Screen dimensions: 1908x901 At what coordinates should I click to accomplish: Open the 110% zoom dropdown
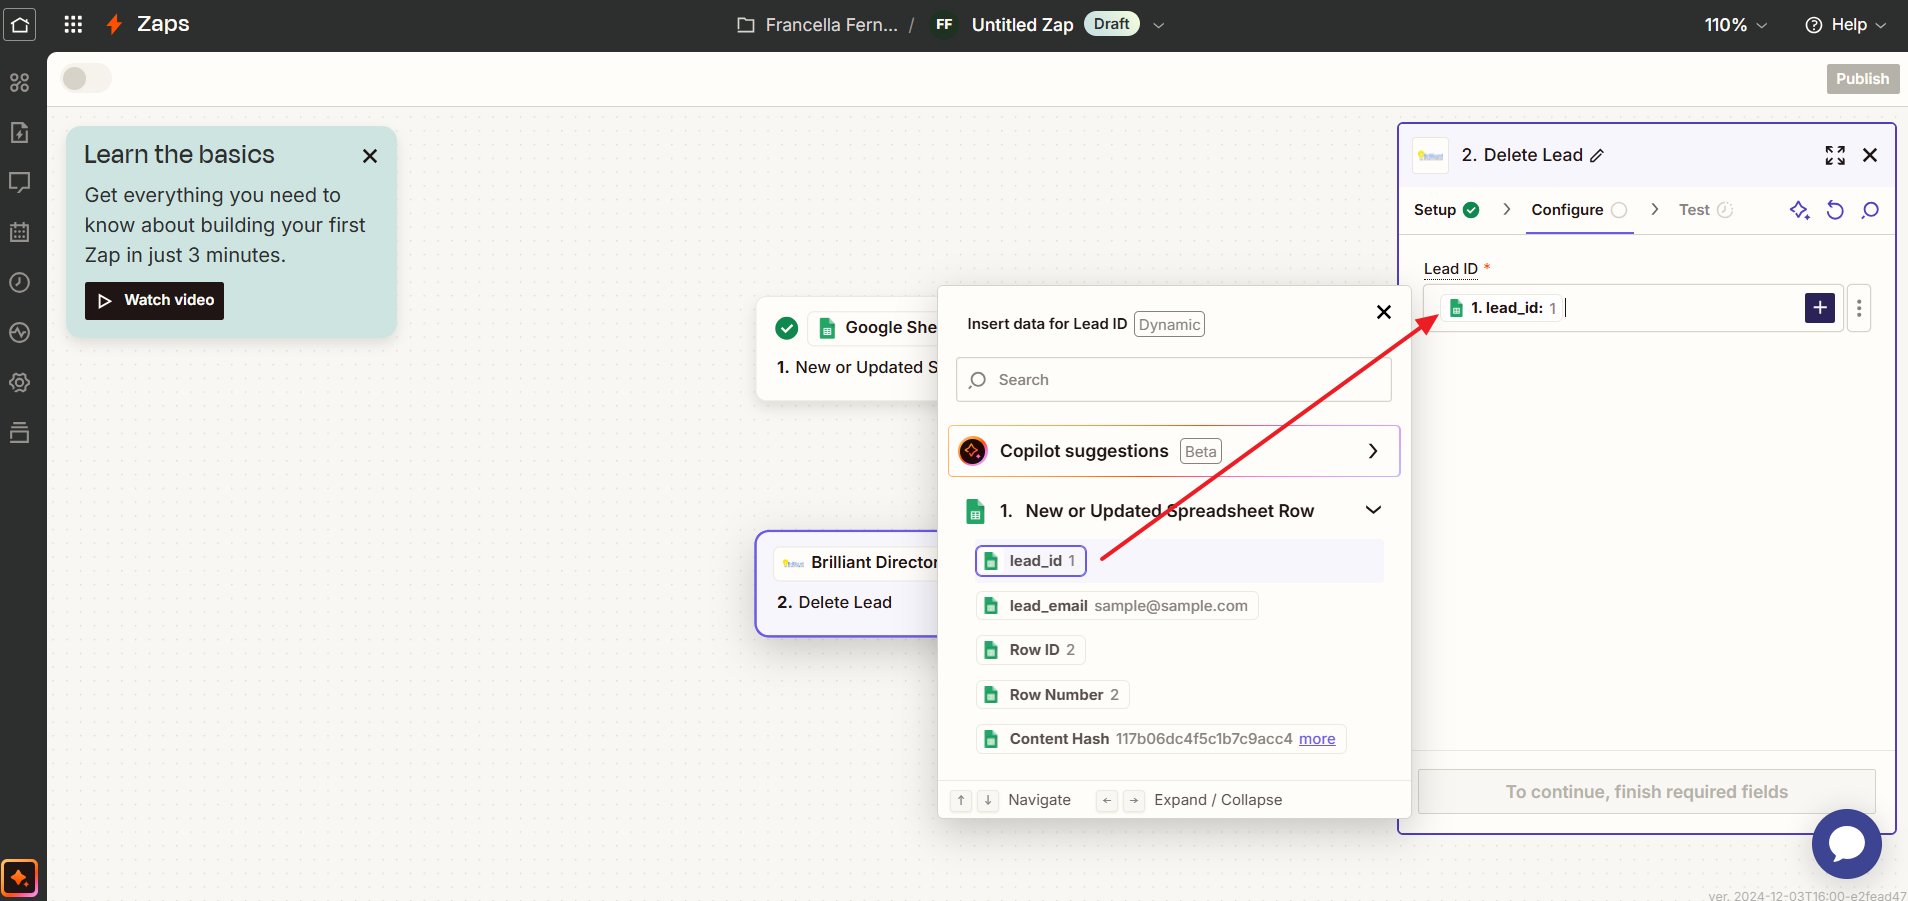[1736, 25]
